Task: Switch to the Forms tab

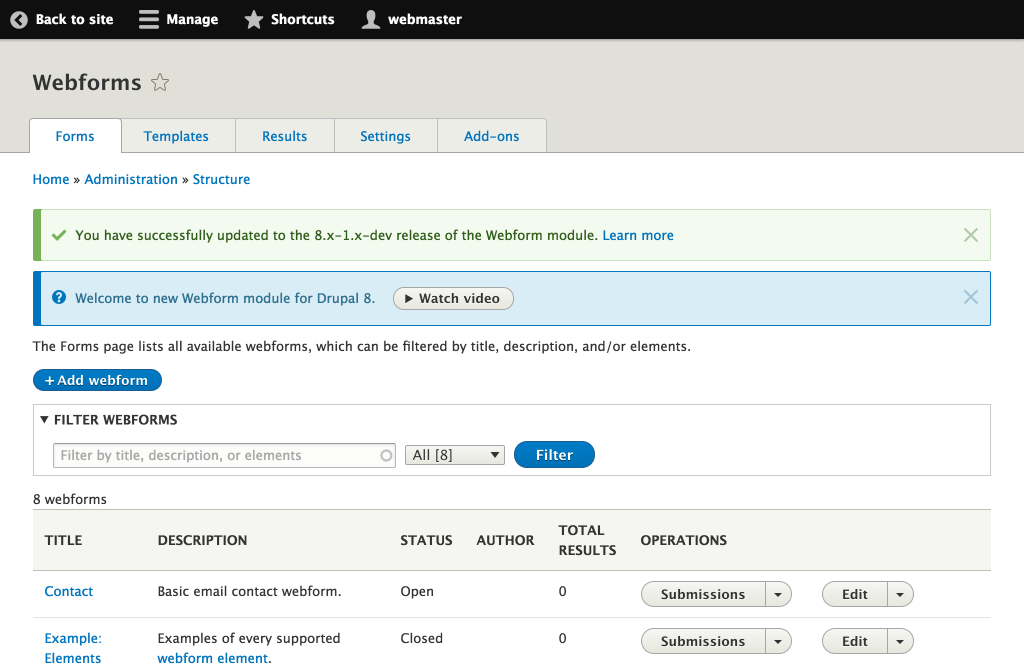Action: coord(75,136)
